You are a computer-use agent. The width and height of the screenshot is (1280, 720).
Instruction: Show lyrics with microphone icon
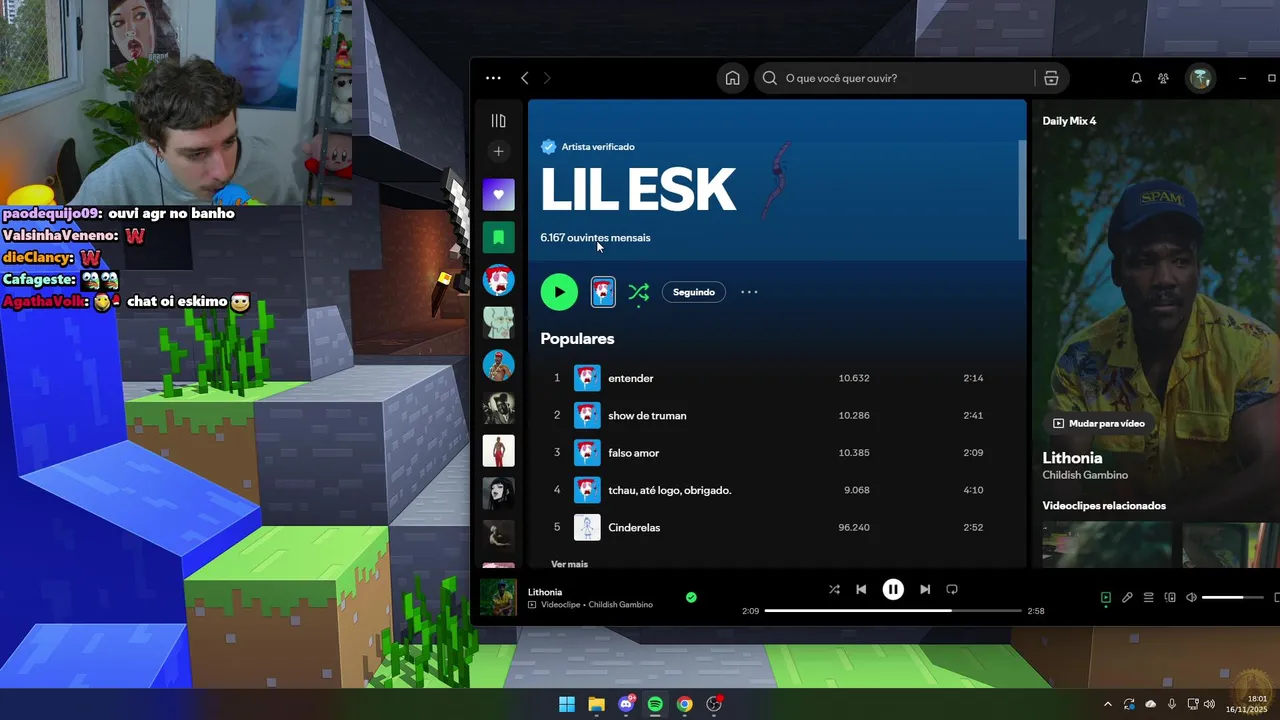[1127, 597]
